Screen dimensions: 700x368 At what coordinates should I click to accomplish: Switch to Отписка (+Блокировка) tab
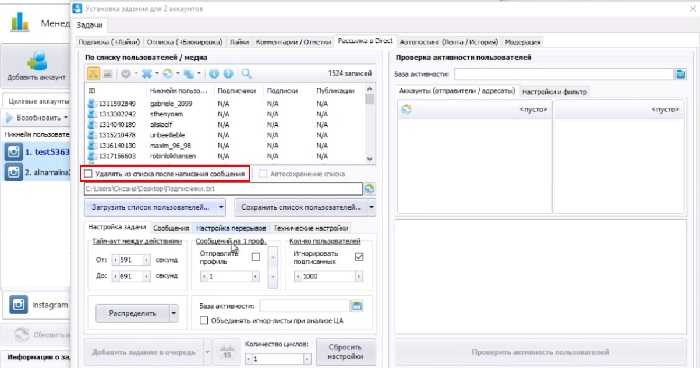coord(184,42)
